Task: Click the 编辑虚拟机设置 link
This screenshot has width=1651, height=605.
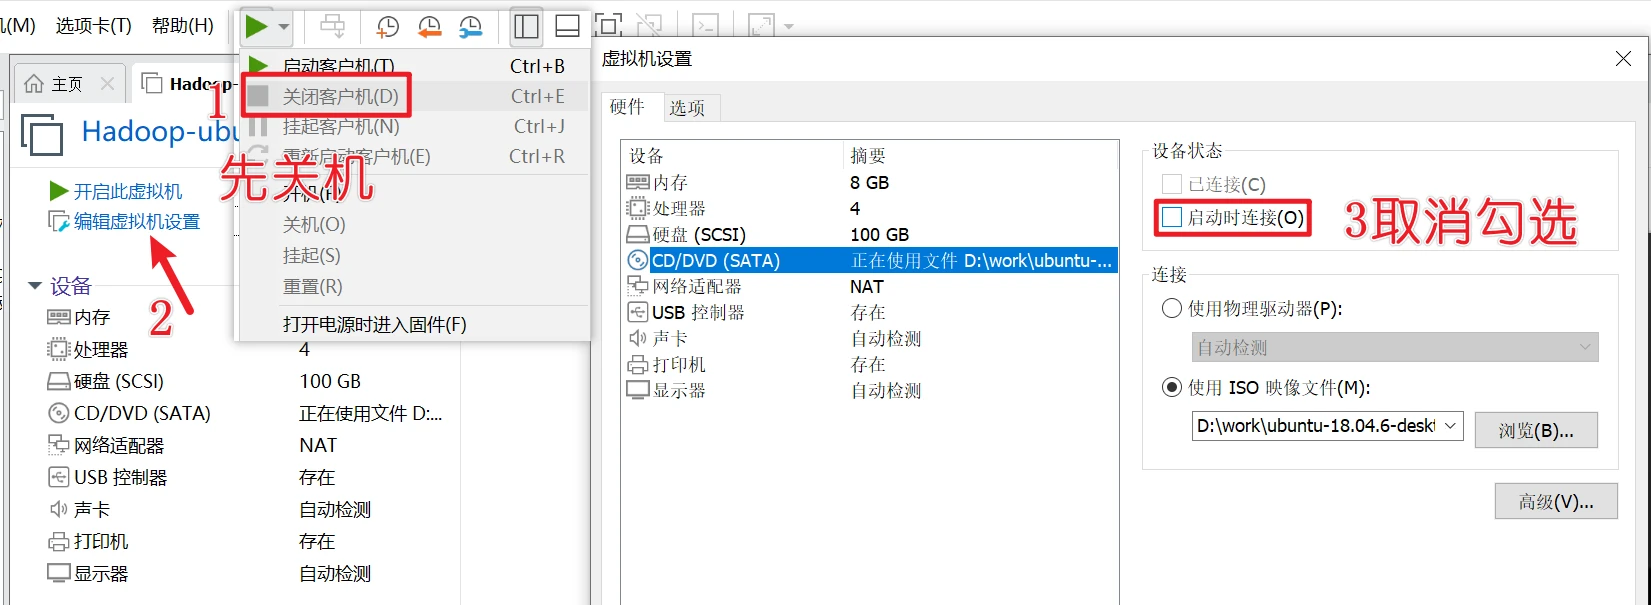Action: click(136, 222)
